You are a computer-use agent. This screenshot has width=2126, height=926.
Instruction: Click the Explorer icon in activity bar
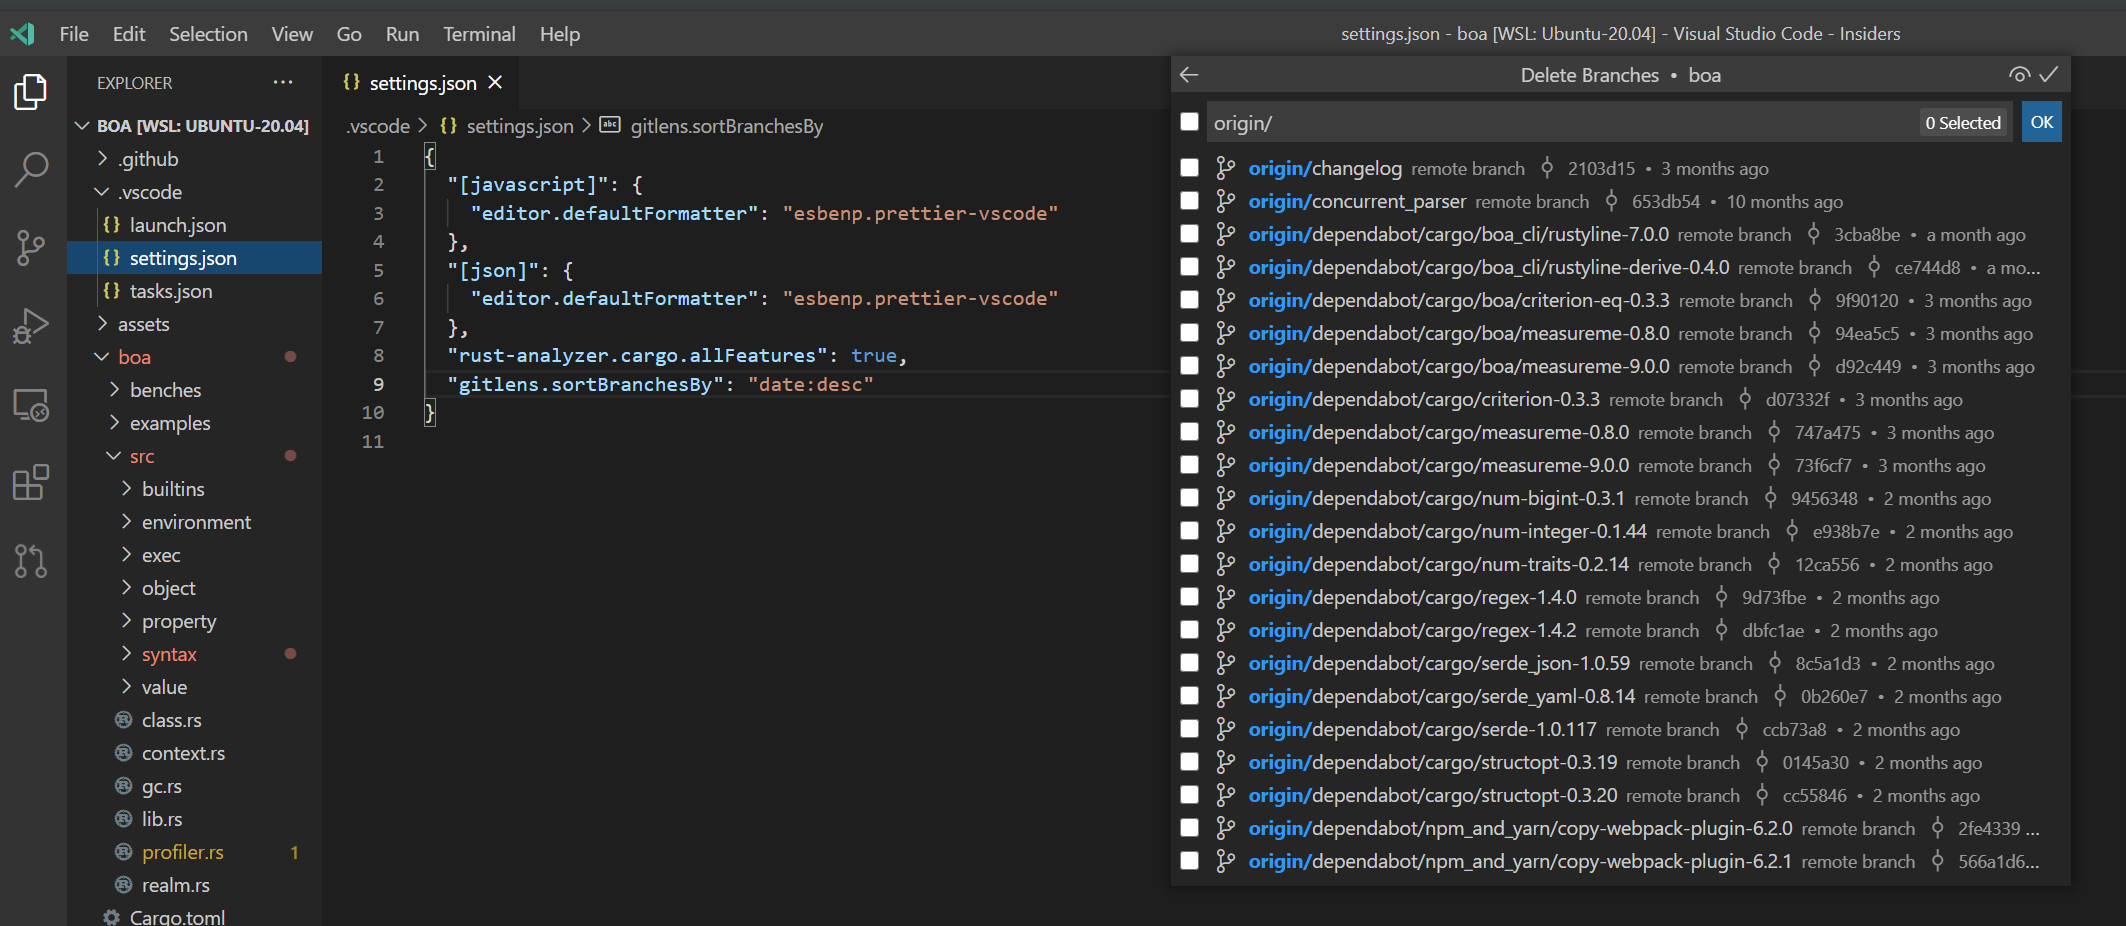(31, 91)
